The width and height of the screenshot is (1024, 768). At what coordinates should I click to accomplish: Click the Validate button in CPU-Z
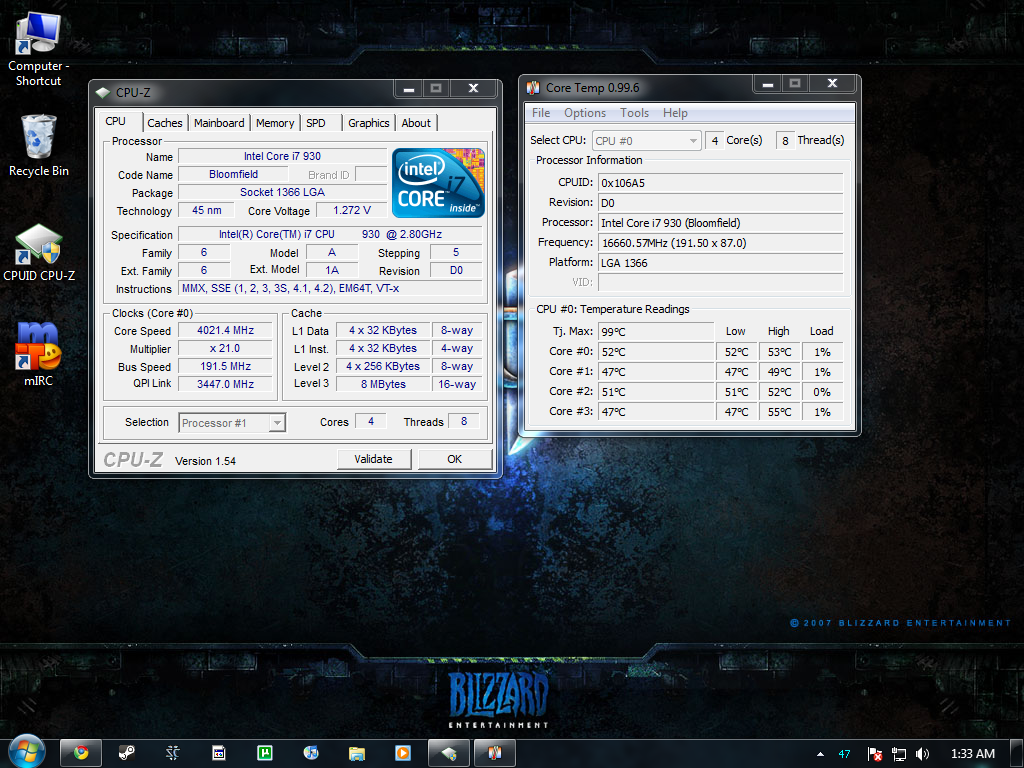pyautogui.click(x=374, y=458)
